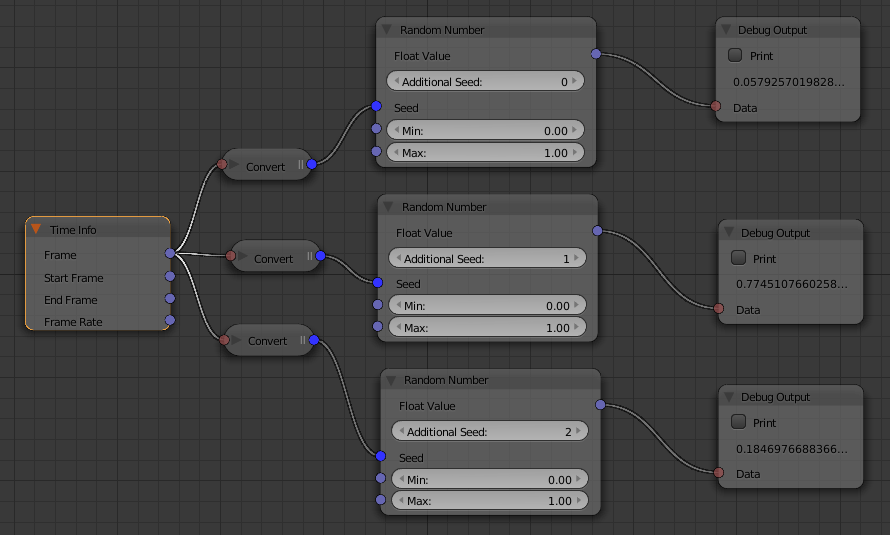The height and width of the screenshot is (535, 890).
Task: Click Data input socket of Debug Output 0.1846976688366
Action: coord(719,473)
